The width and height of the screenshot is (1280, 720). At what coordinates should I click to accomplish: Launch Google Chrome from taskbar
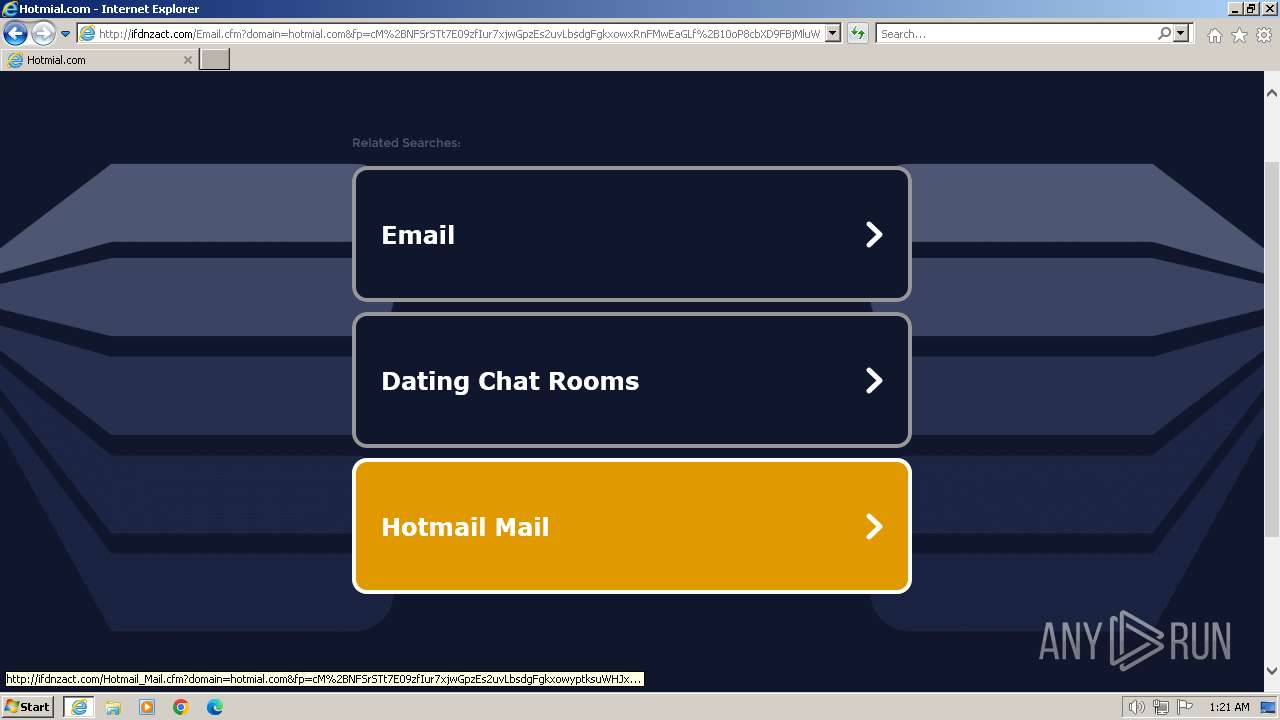click(x=181, y=707)
